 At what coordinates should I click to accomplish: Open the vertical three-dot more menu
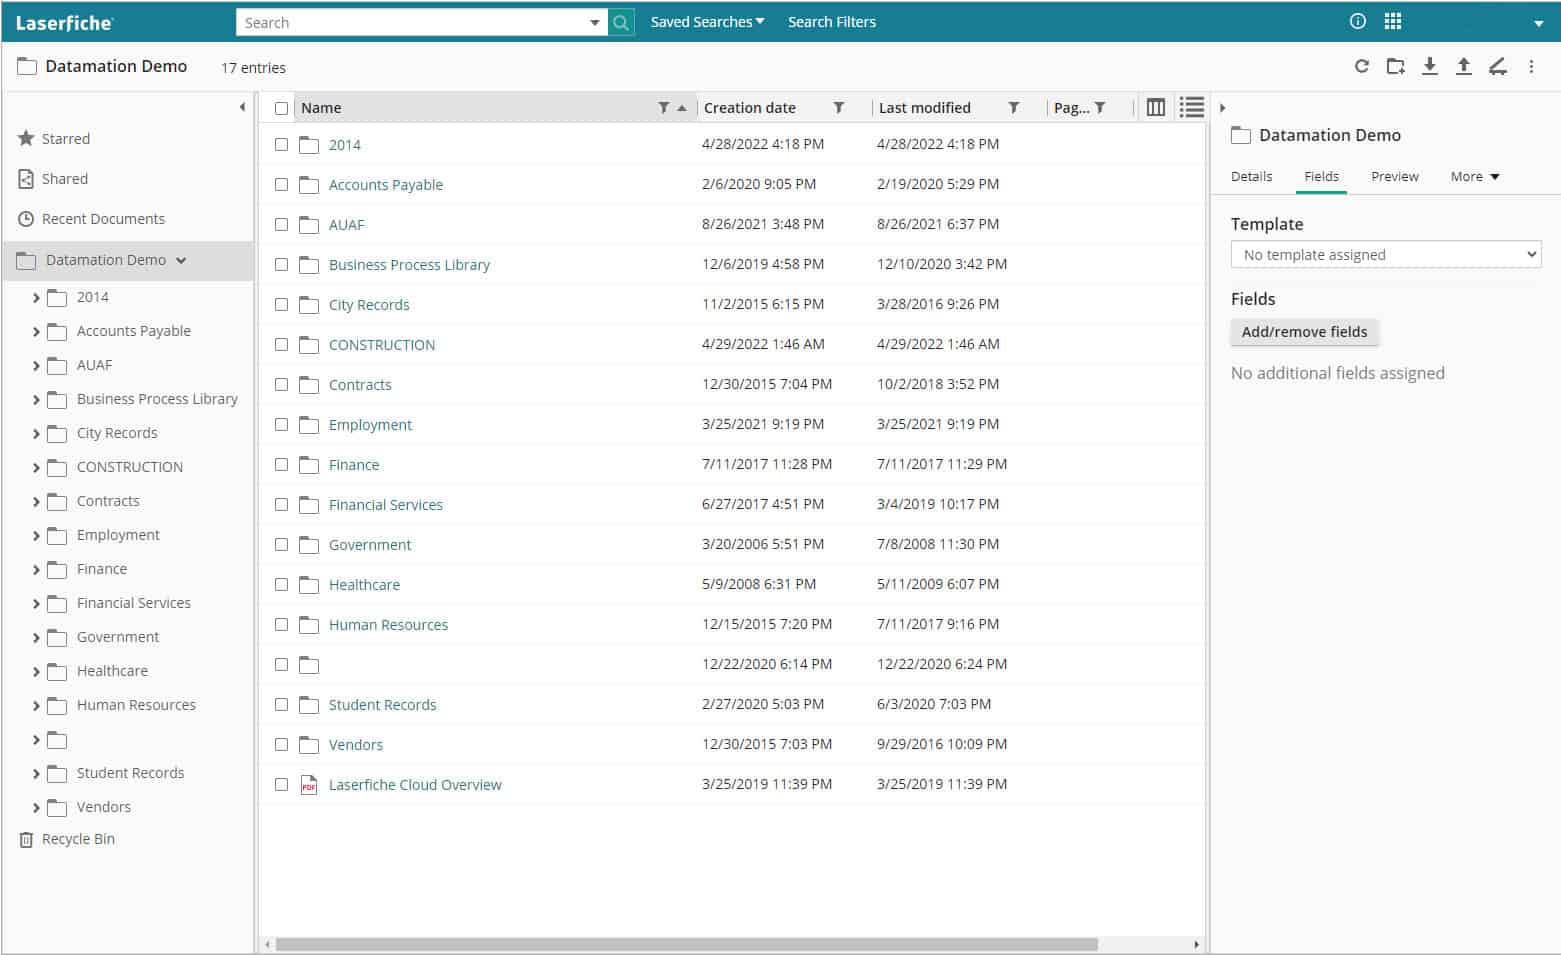pos(1531,67)
